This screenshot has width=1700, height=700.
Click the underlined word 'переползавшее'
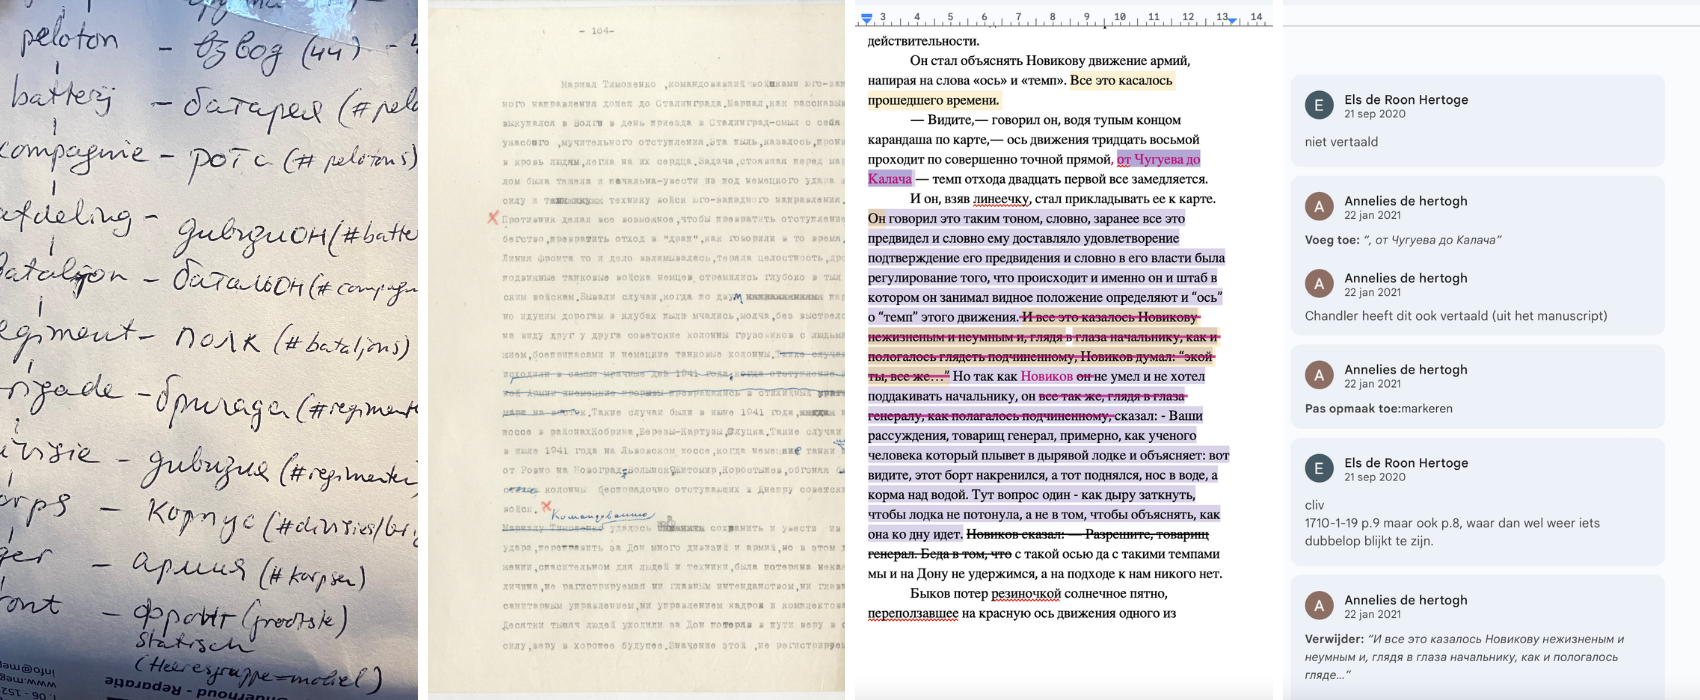point(912,613)
